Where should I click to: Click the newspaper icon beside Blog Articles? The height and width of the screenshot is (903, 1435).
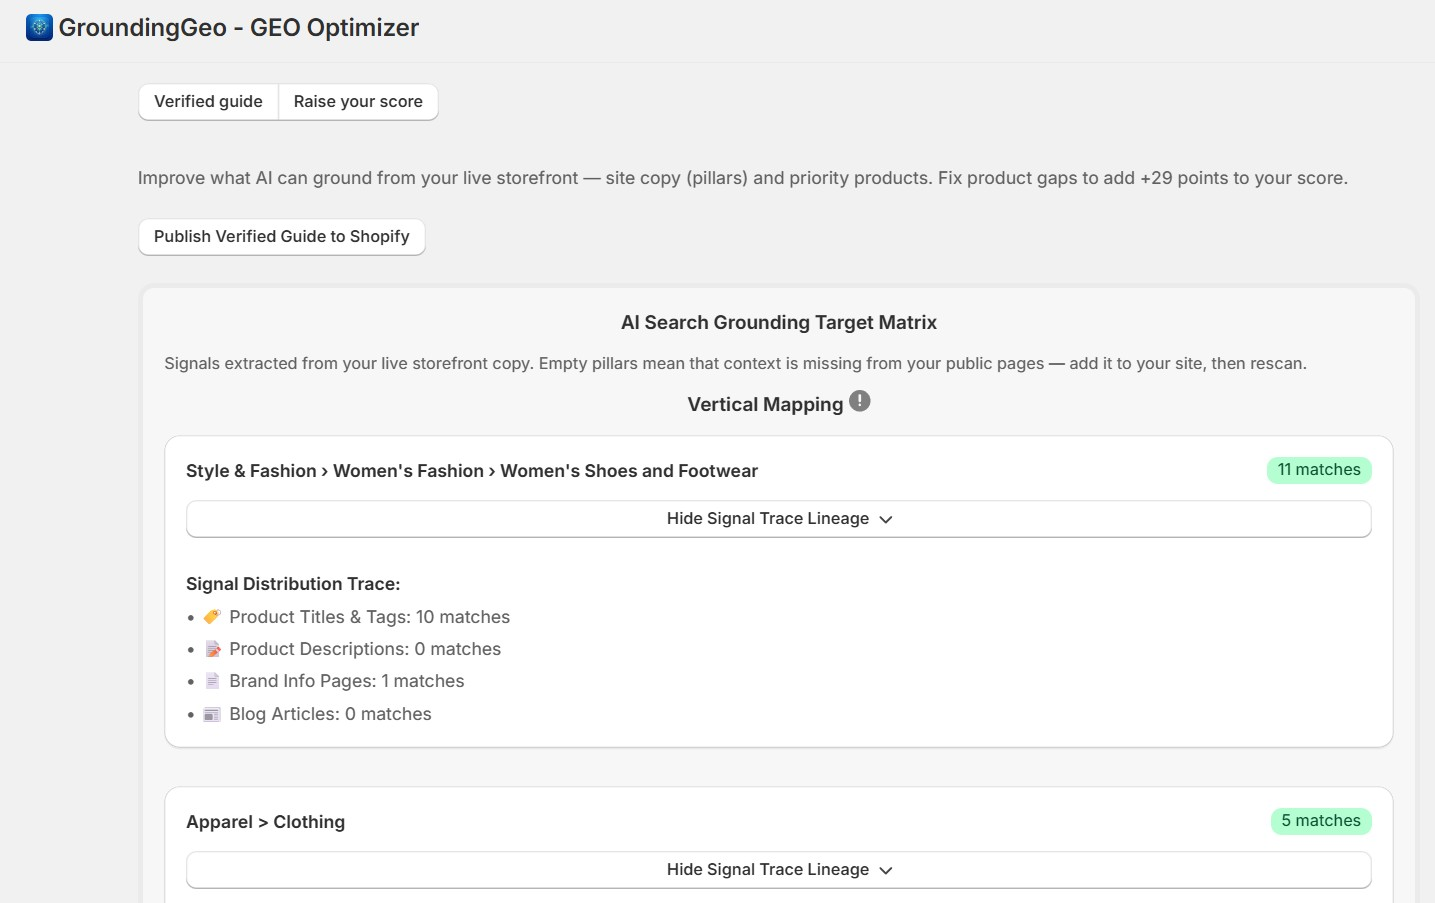point(212,714)
